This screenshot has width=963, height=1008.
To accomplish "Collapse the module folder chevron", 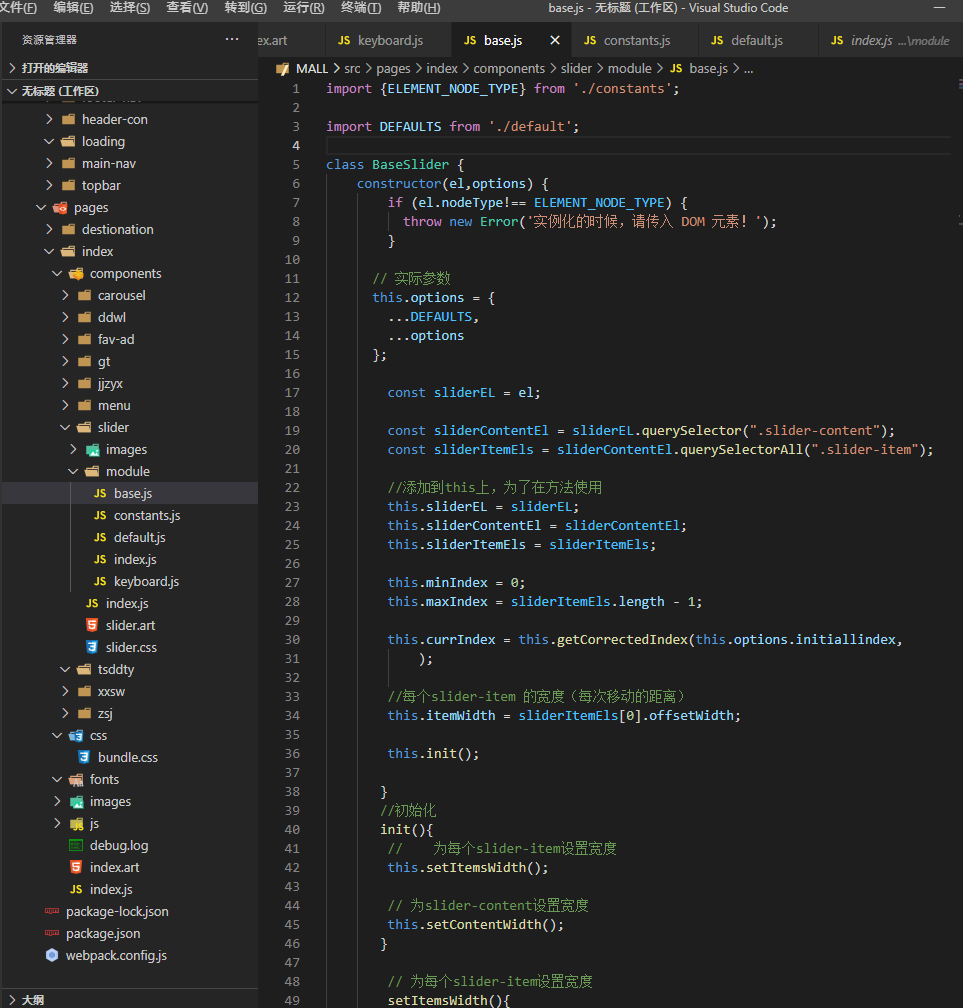I will click(73, 471).
